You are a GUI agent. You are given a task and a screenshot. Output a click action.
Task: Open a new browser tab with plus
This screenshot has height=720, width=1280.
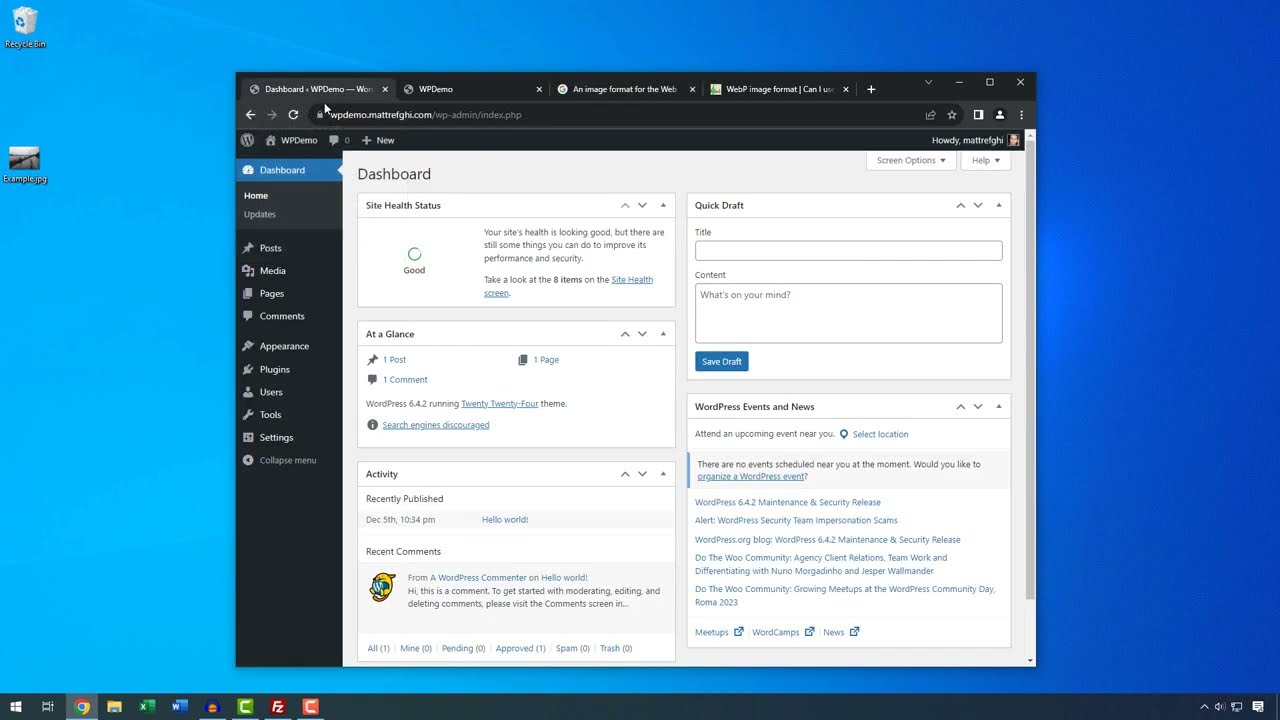pos(871,89)
